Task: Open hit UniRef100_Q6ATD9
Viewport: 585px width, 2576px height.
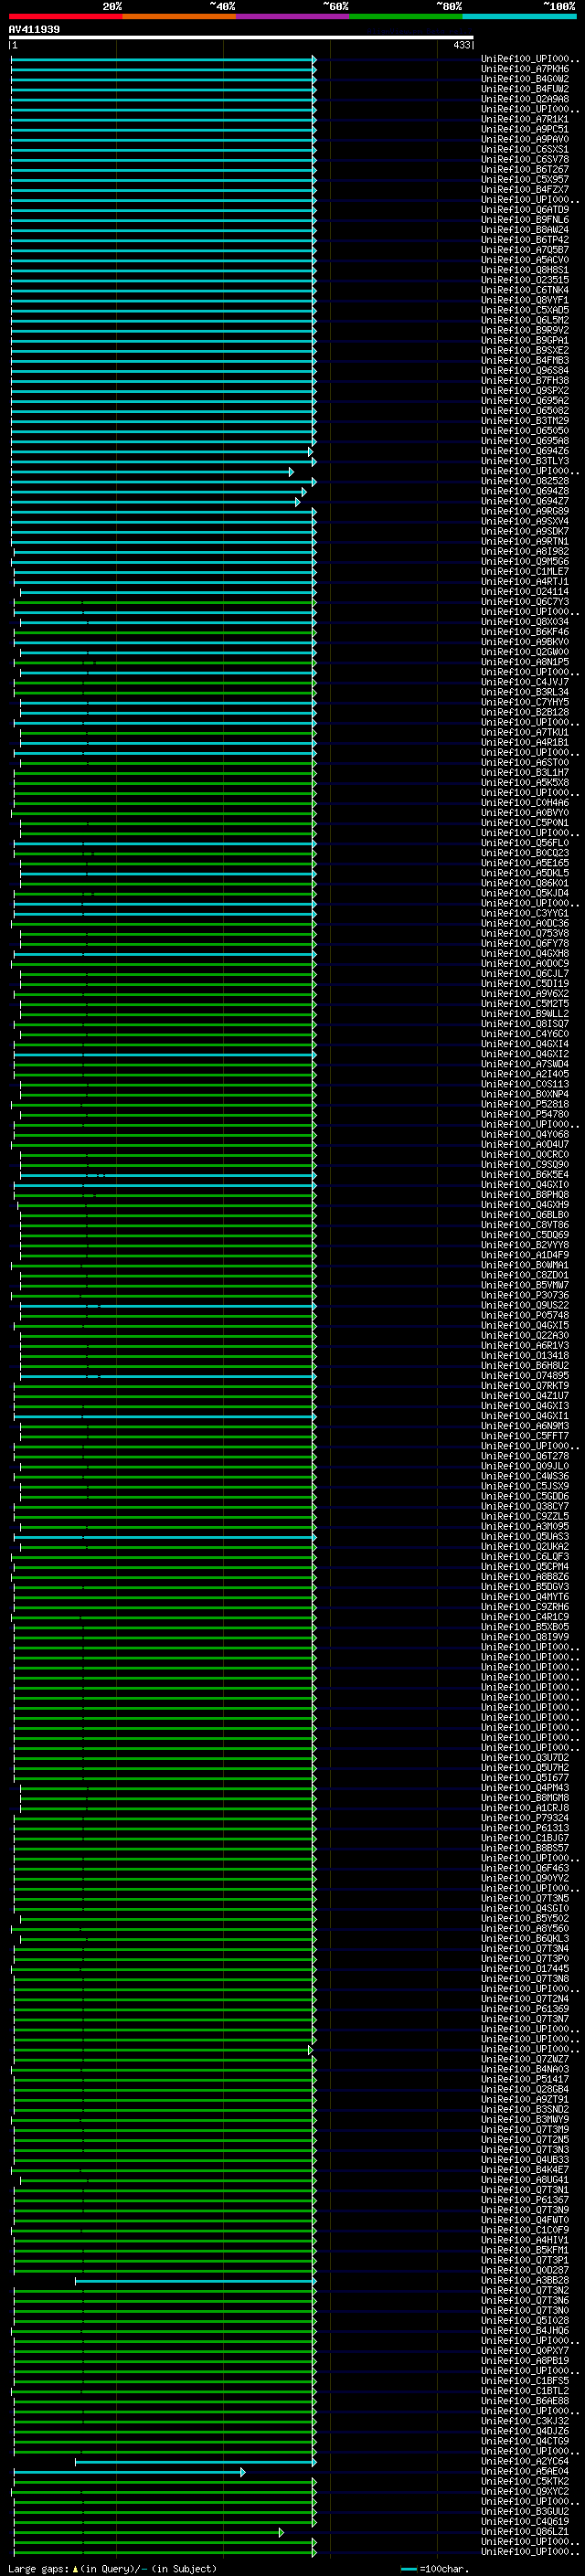Action: 525,210
